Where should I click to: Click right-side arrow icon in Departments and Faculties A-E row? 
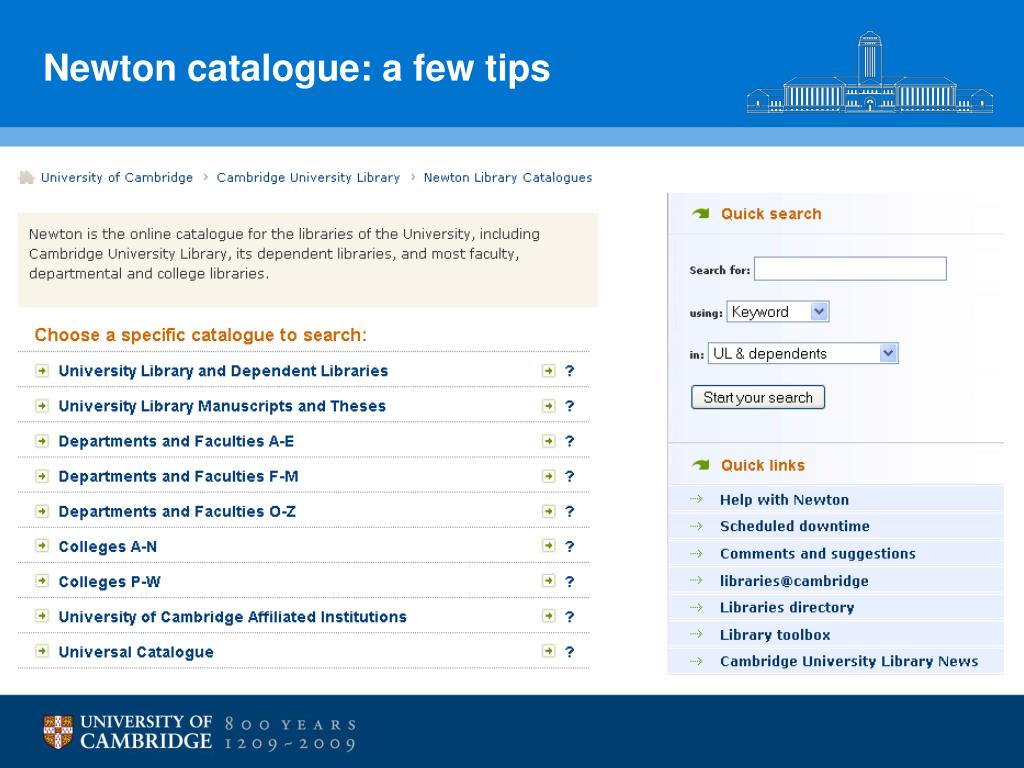[x=549, y=441]
